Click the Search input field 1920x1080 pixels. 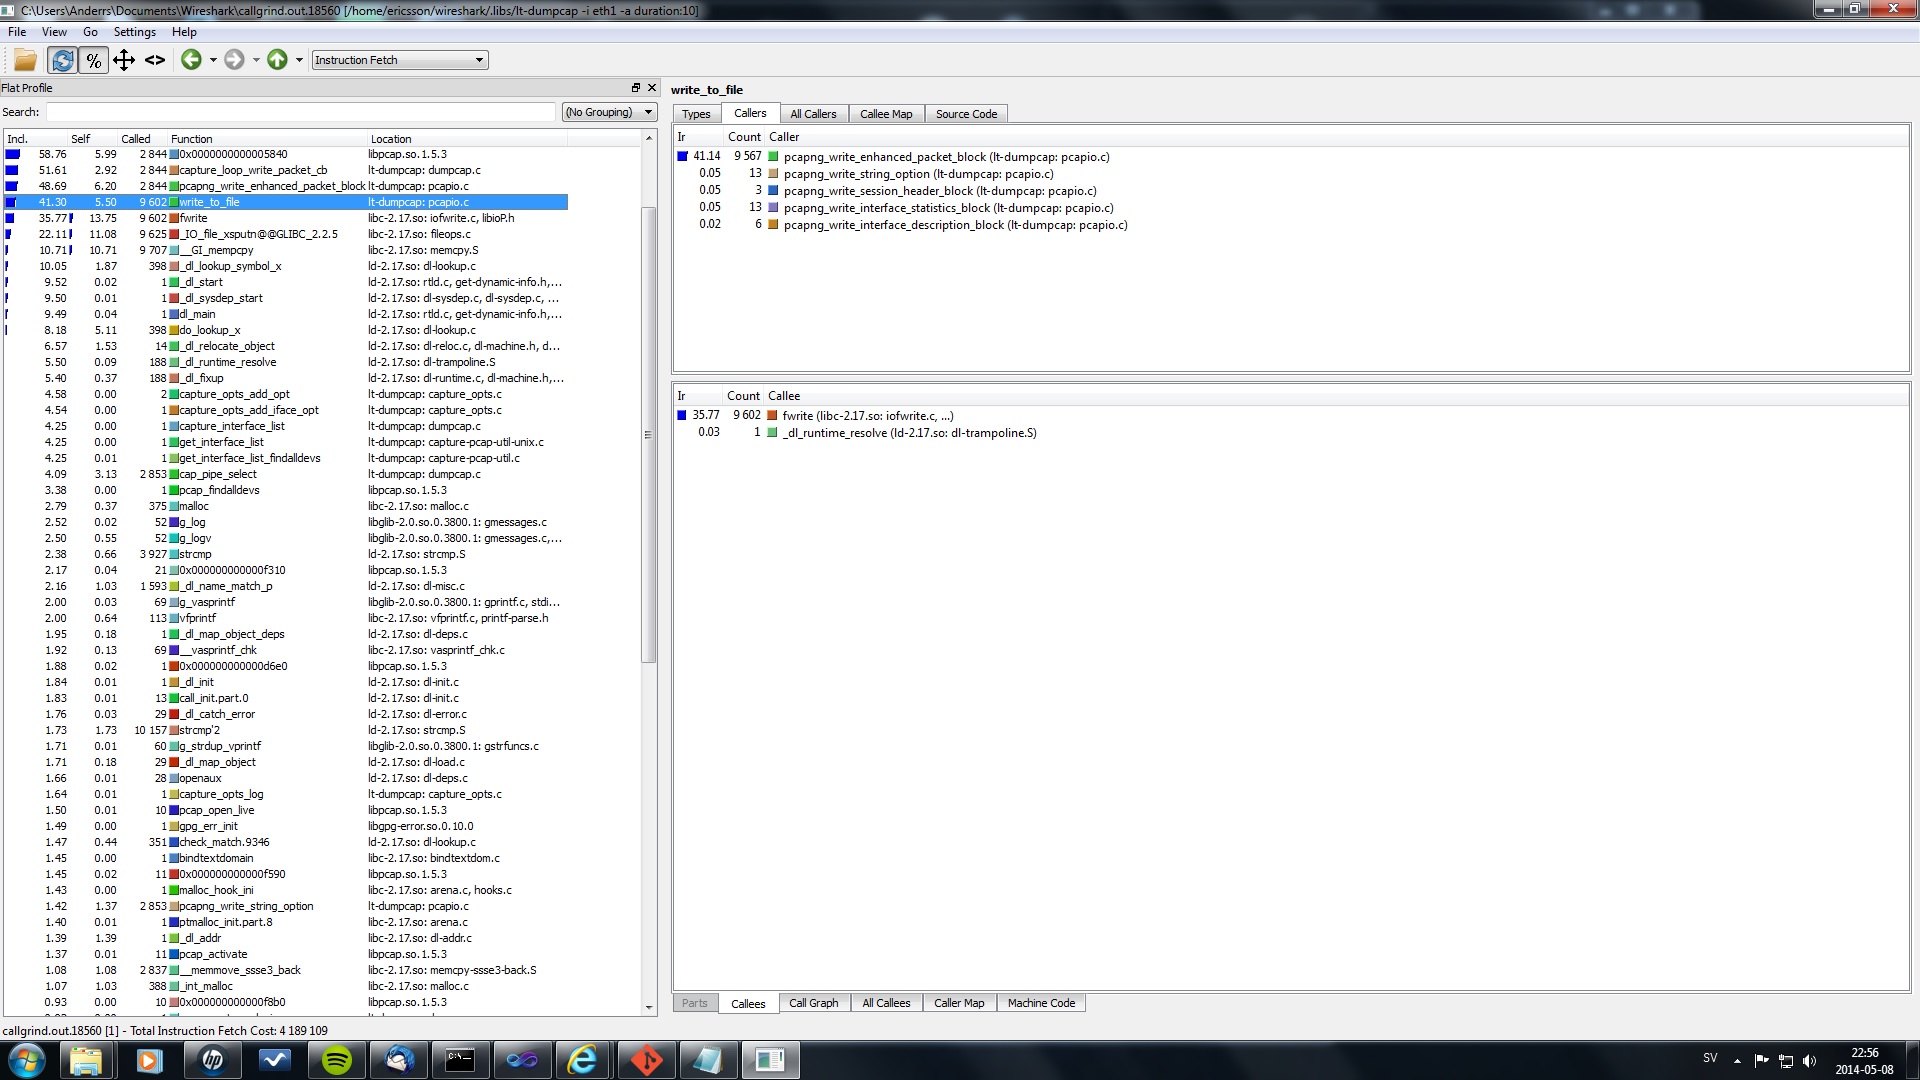pos(300,112)
